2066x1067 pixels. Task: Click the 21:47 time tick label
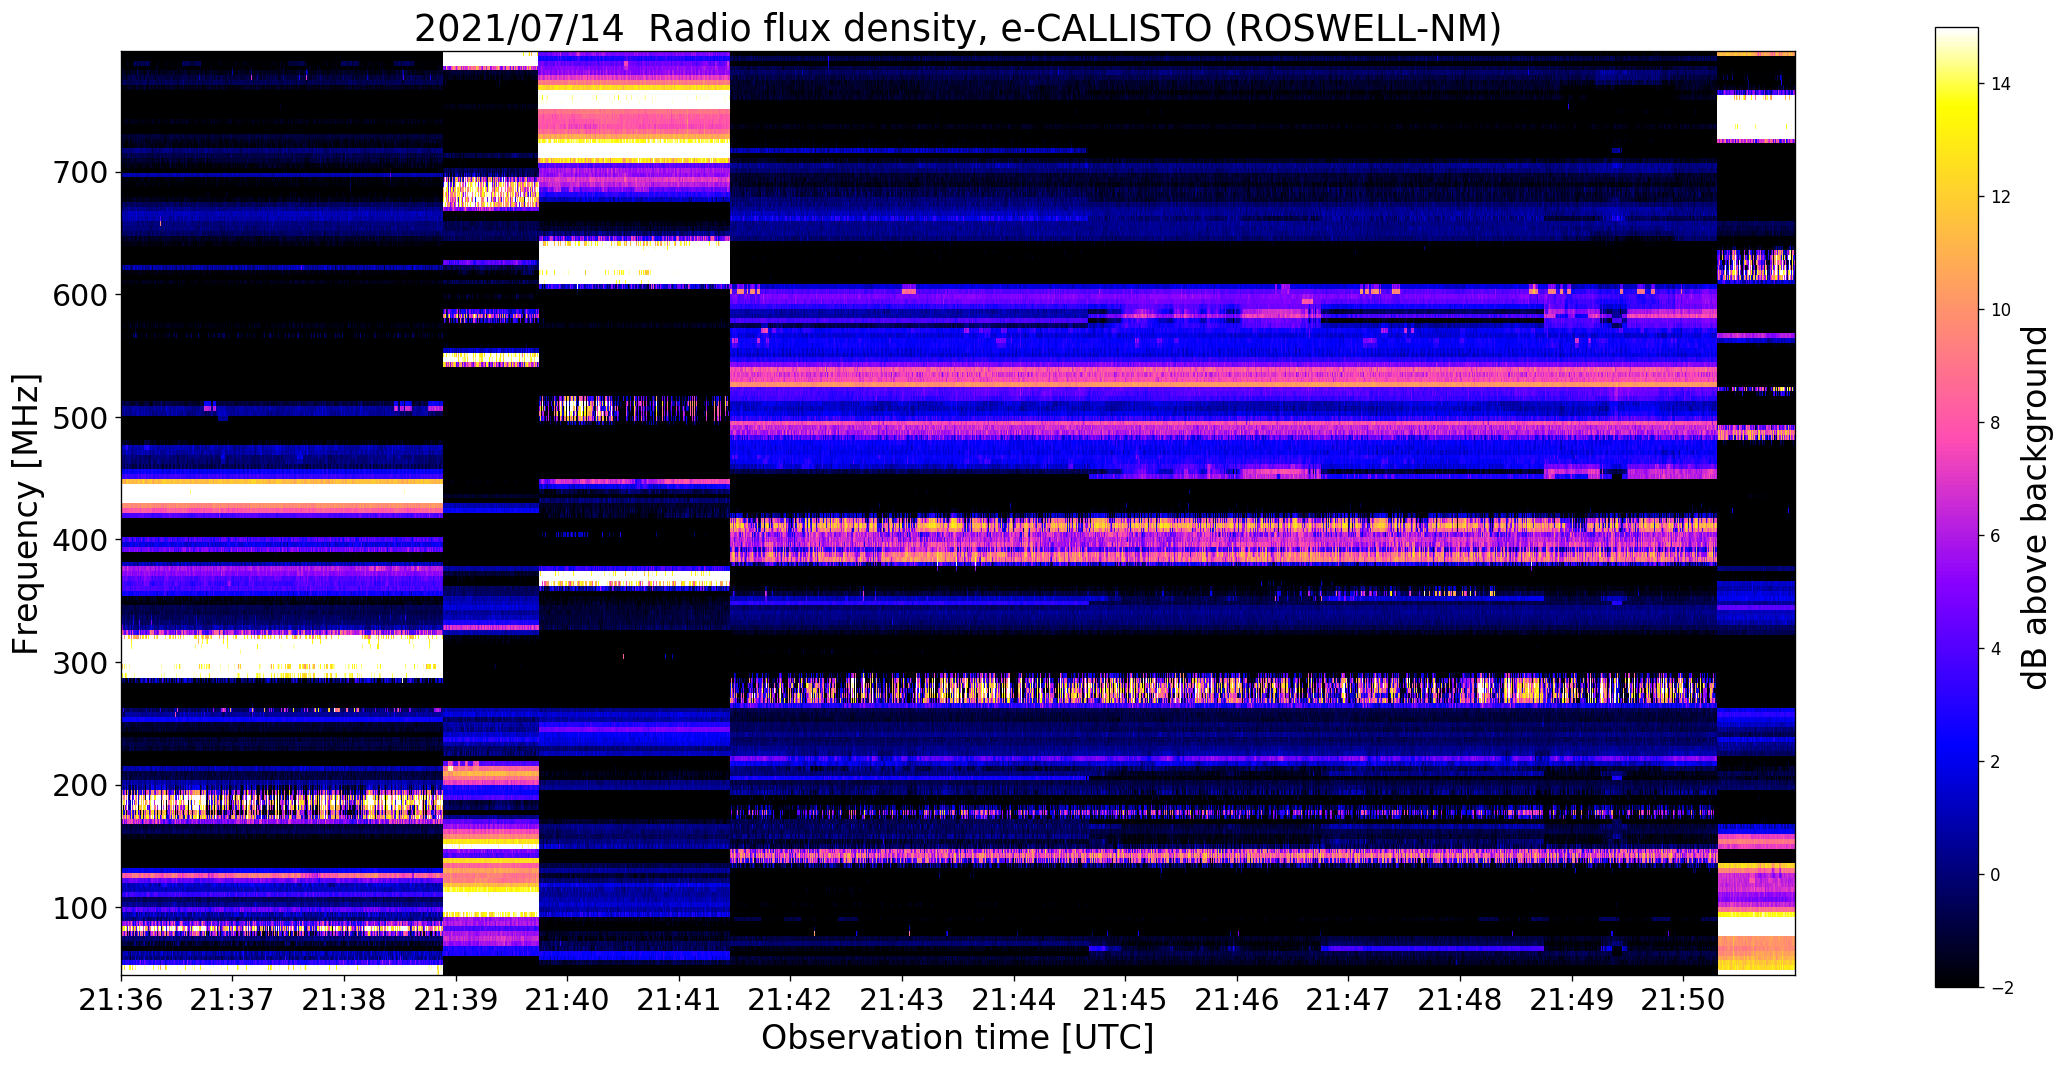click(x=1349, y=1000)
